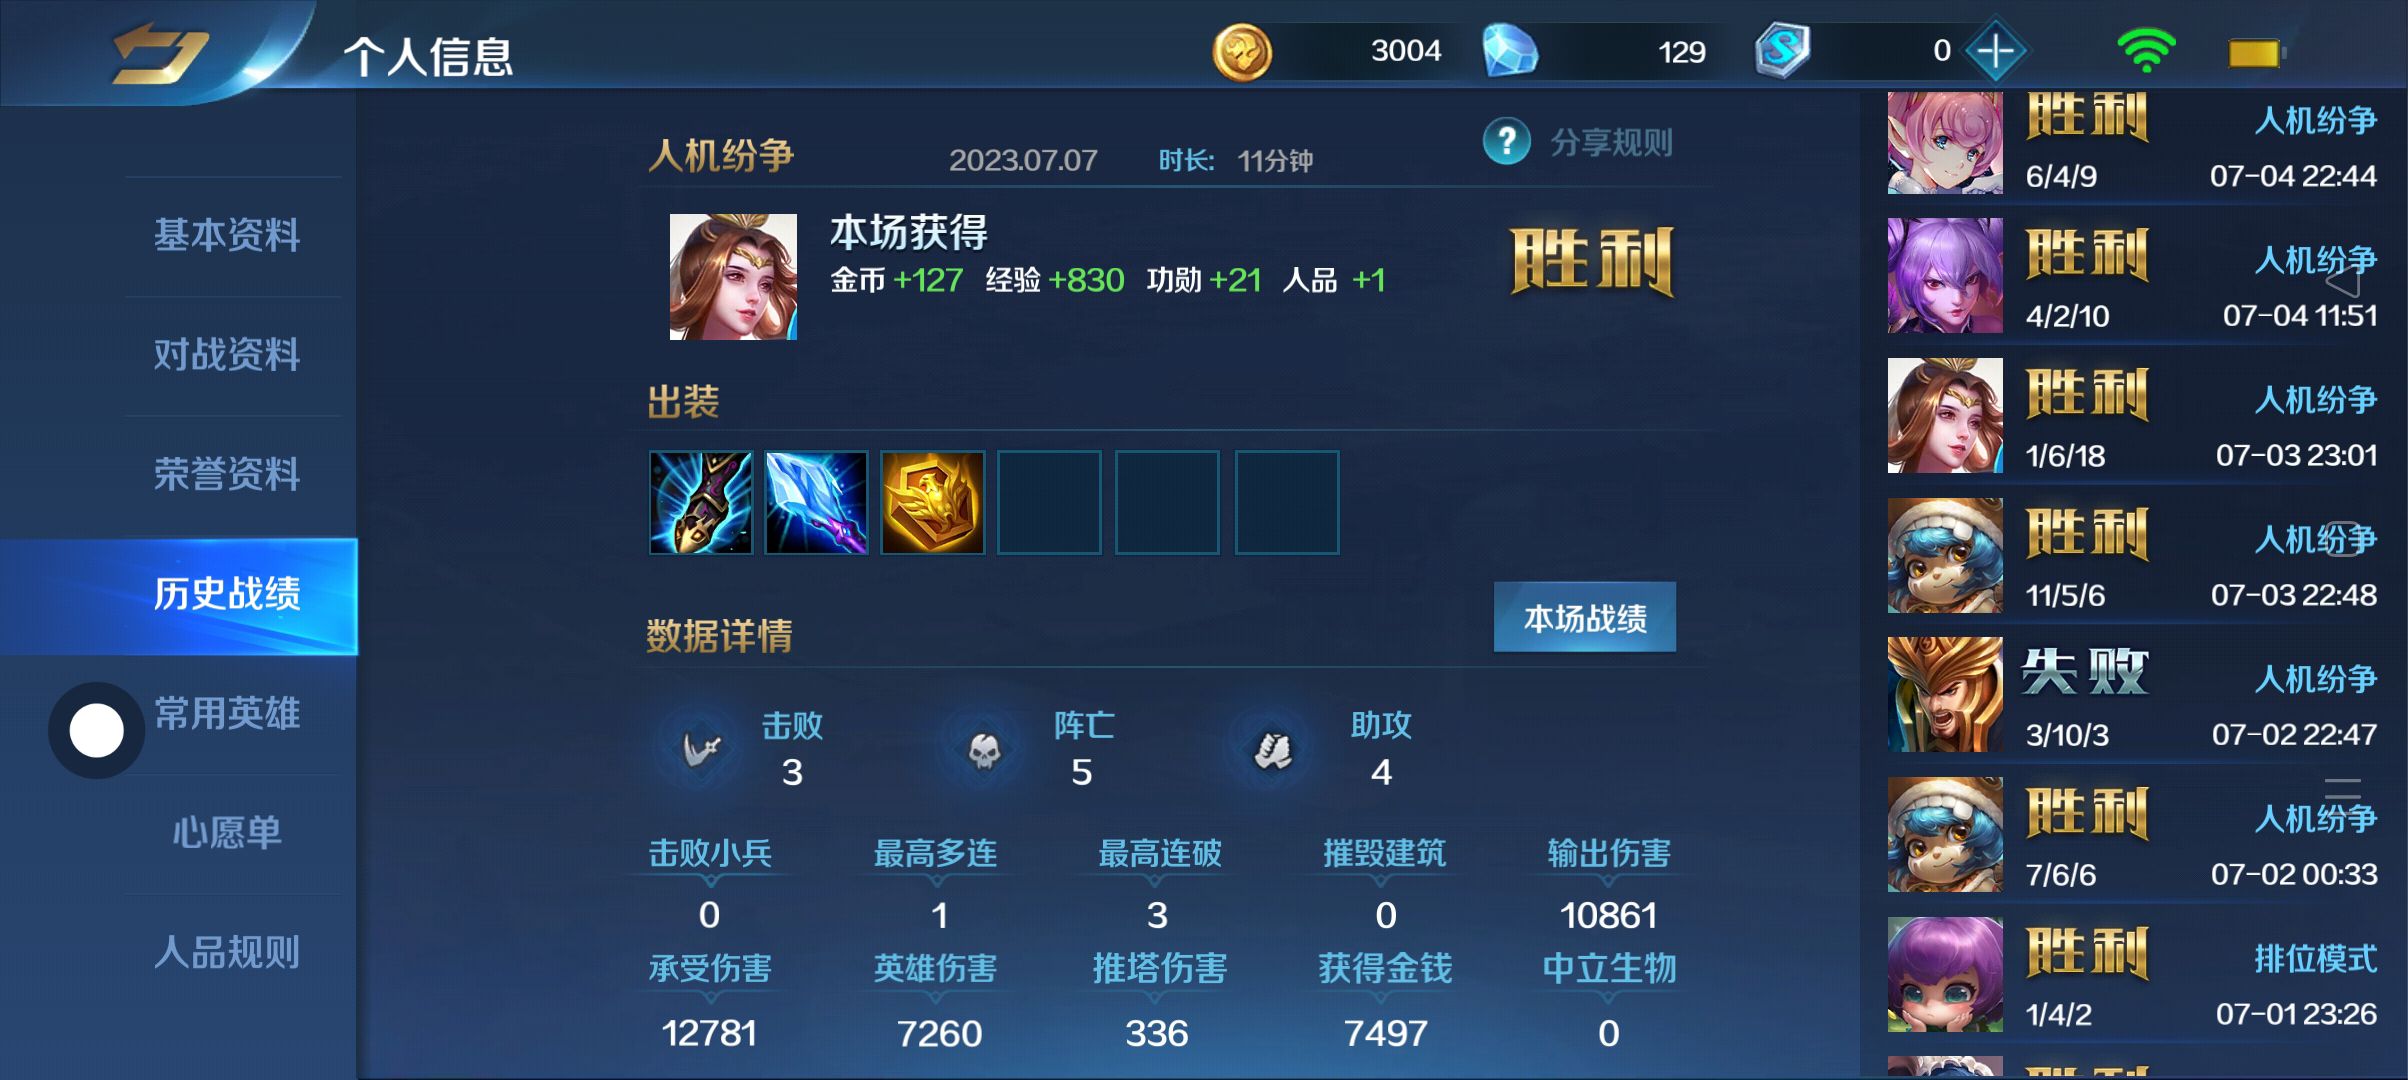The width and height of the screenshot is (2408, 1080).
Task: Tap the plus icon to add currency
Action: tap(1995, 51)
